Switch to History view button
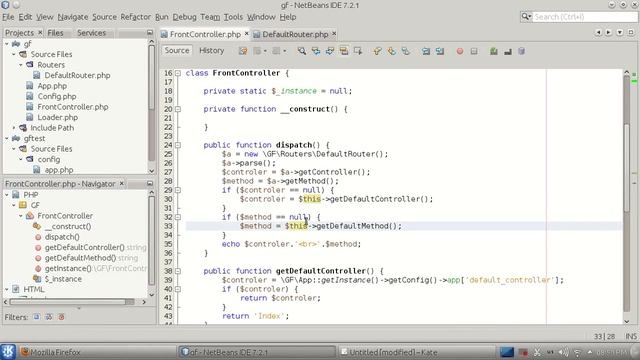The width and height of the screenshot is (640, 360). (211, 51)
